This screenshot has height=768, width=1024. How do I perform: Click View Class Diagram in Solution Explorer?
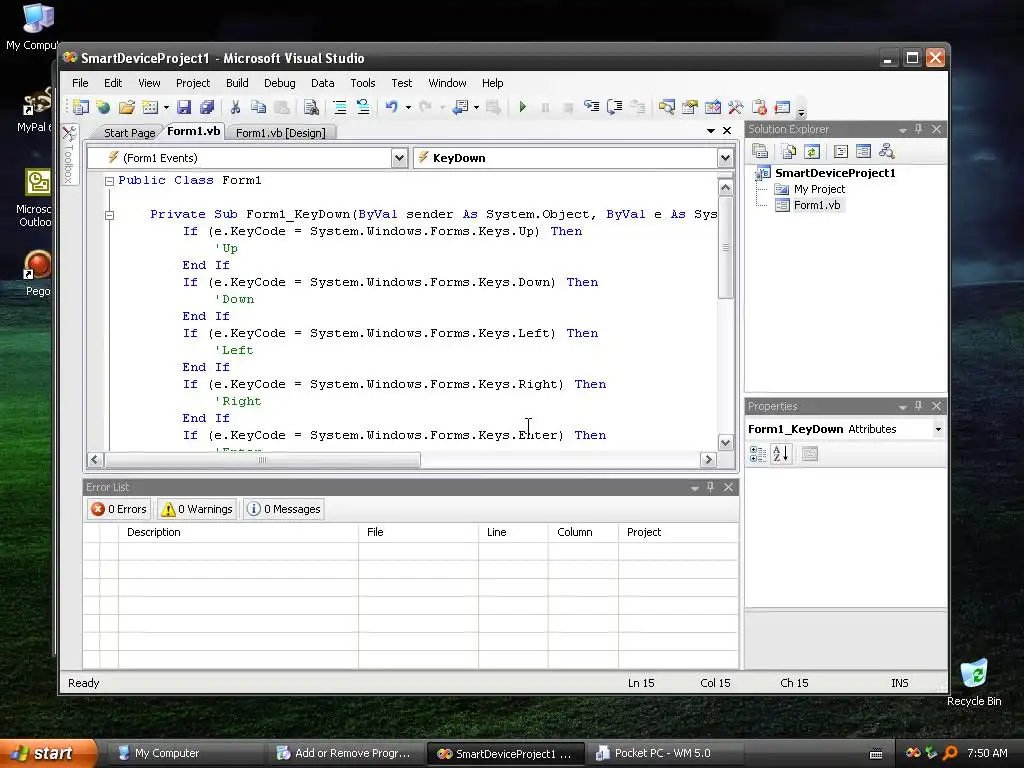coord(886,152)
